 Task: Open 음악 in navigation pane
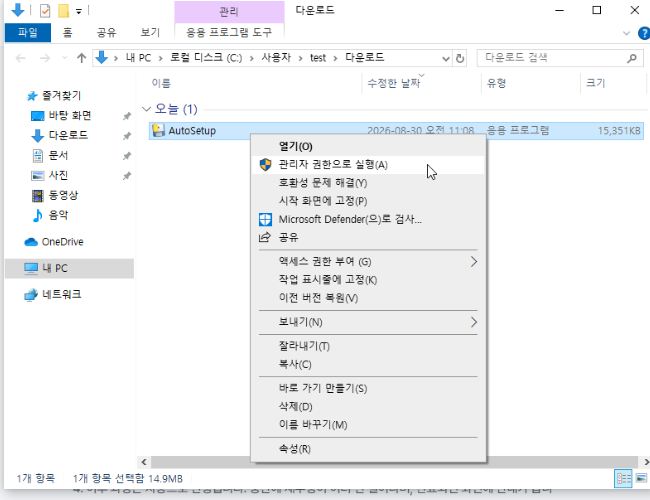pyautogui.click(x=58, y=215)
